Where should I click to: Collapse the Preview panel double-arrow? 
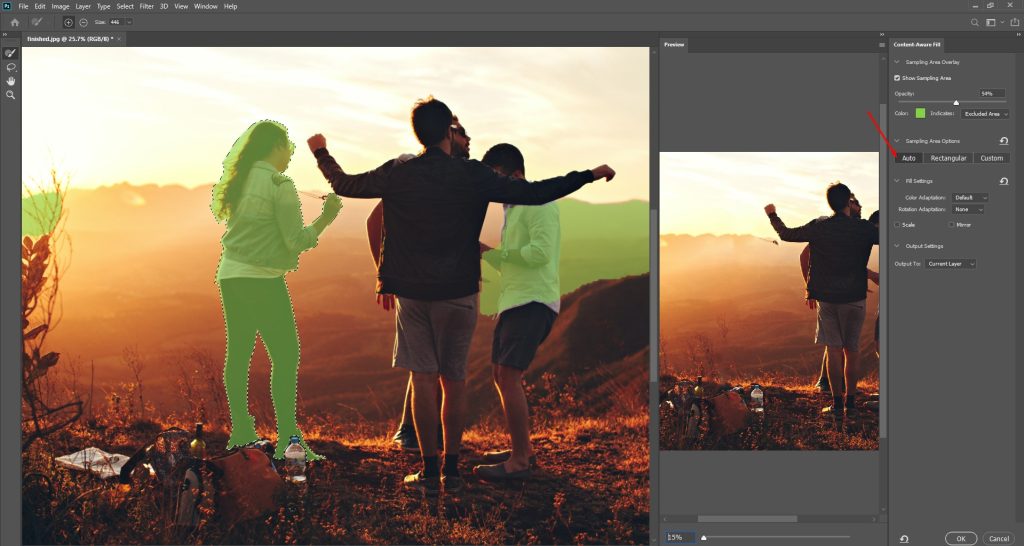(x=882, y=35)
